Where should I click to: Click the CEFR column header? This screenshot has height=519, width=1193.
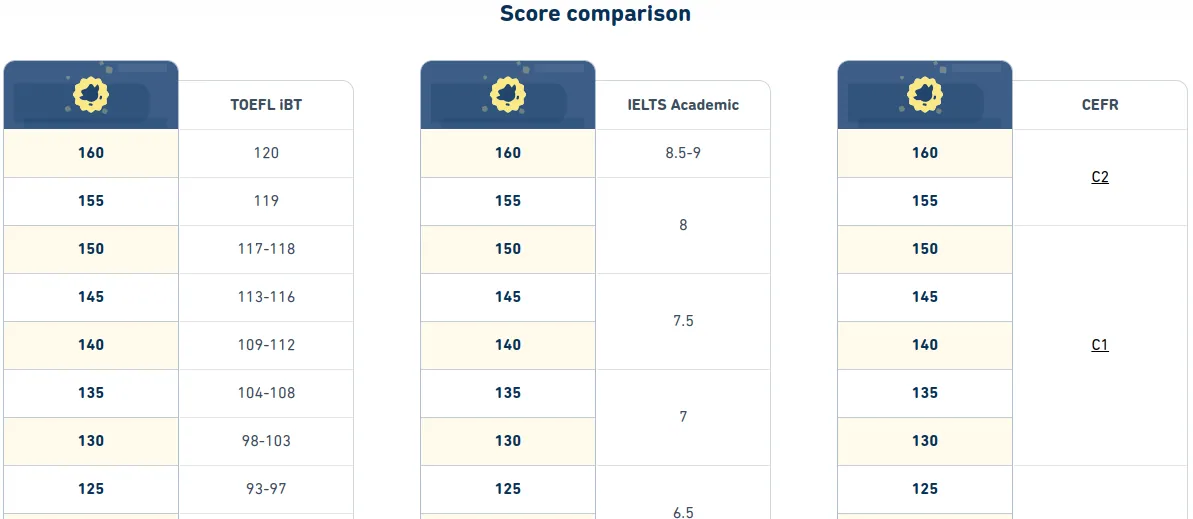tap(1100, 105)
